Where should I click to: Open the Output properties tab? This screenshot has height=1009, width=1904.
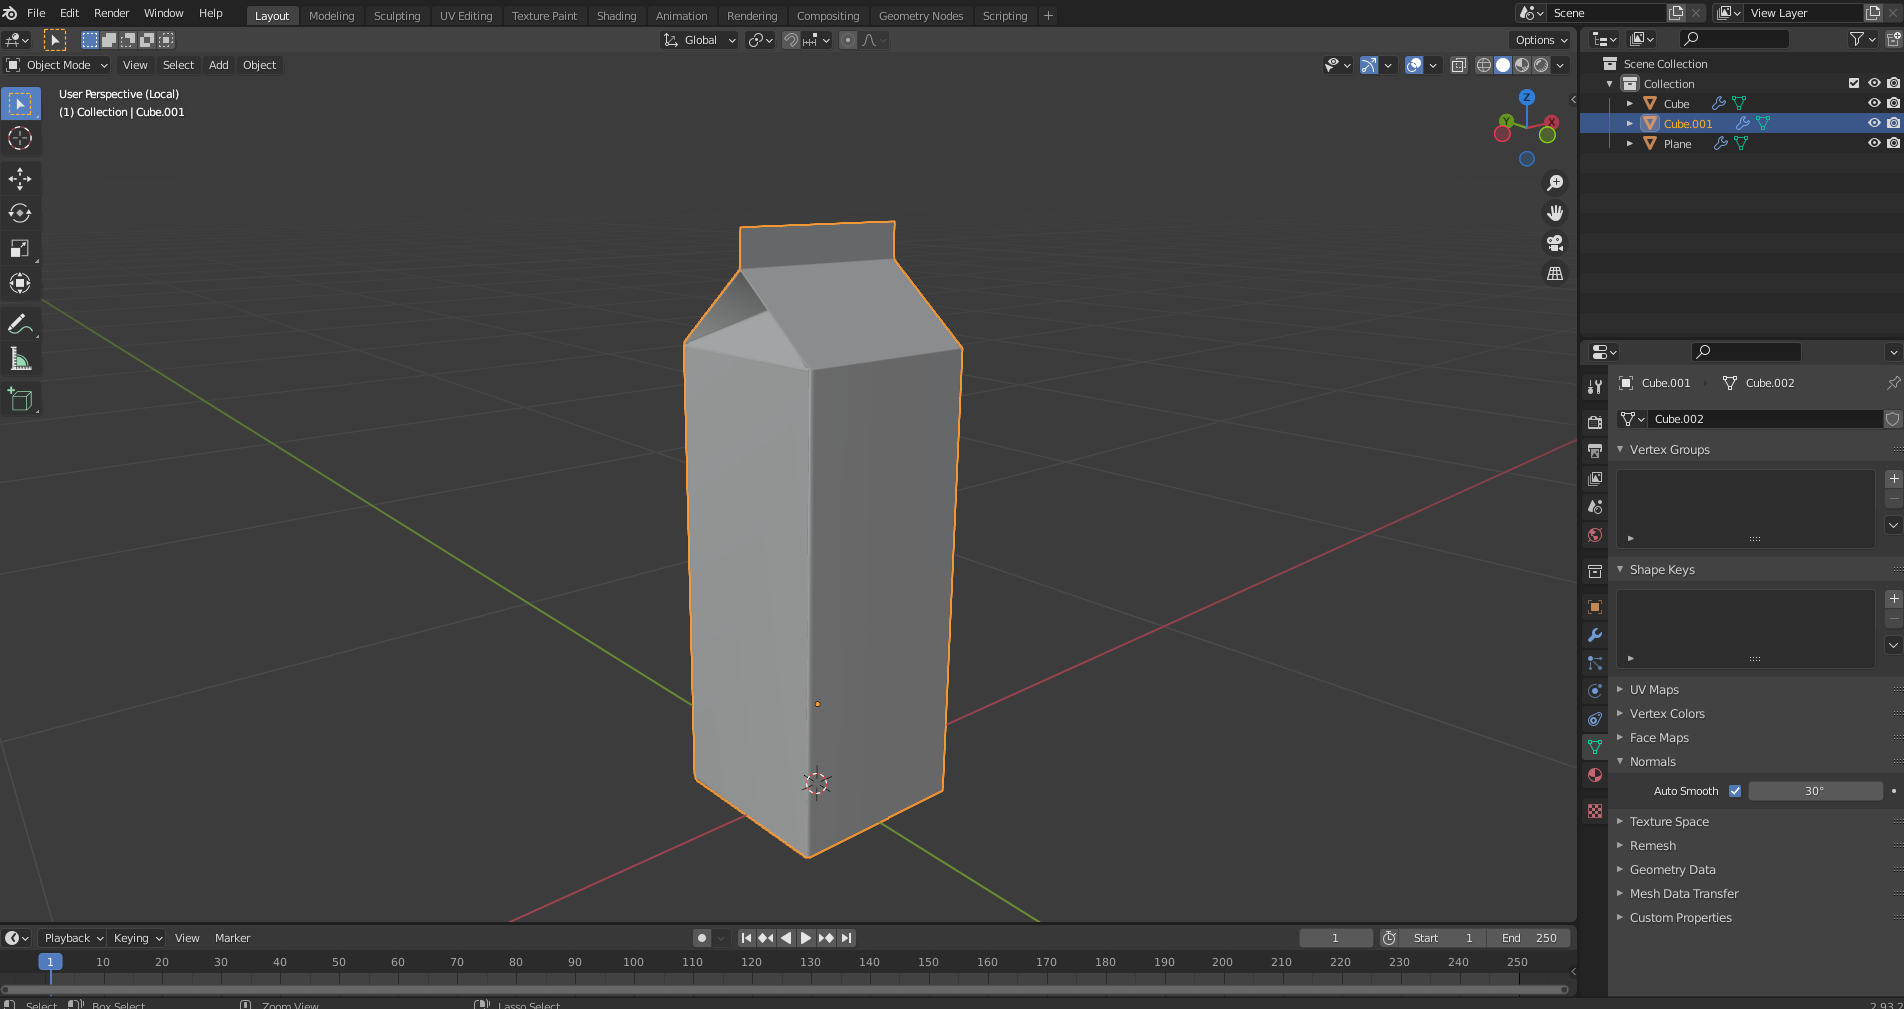click(x=1595, y=451)
